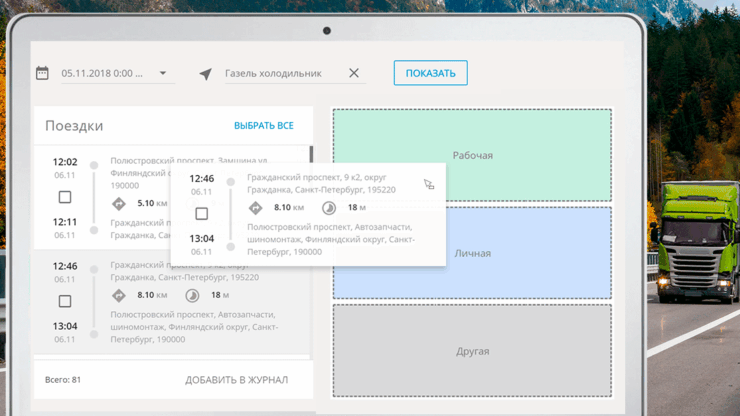Tick the checkbox in the floating 12:46 card
Screen dimensions: 740x416
pos(202,213)
